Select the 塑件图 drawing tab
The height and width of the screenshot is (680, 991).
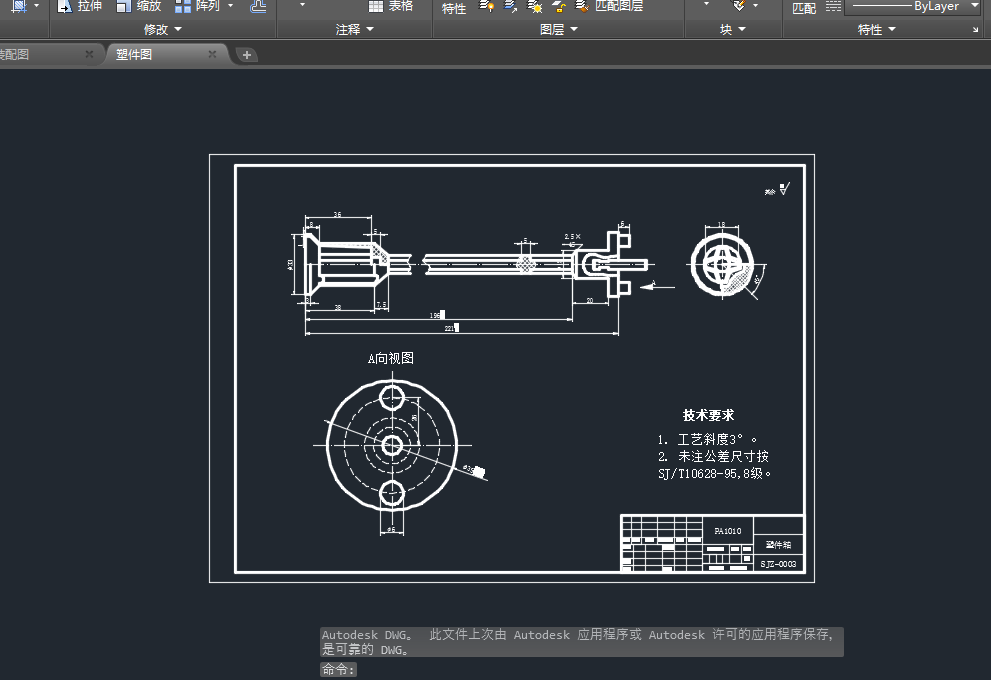(x=134, y=55)
